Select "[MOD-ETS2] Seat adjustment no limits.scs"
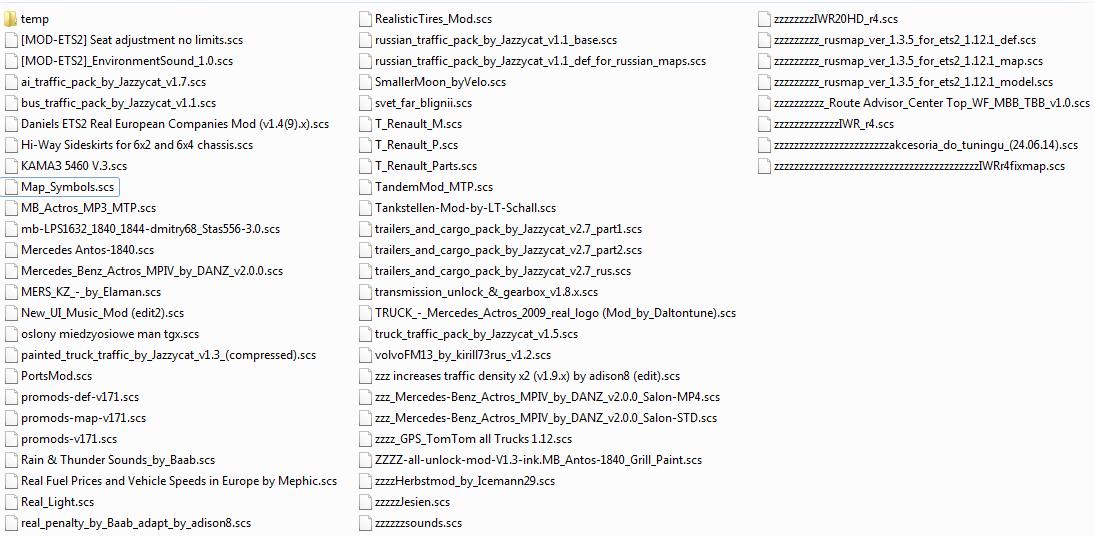Image resolution: width=1095 pixels, height=536 pixels. click(x=132, y=40)
